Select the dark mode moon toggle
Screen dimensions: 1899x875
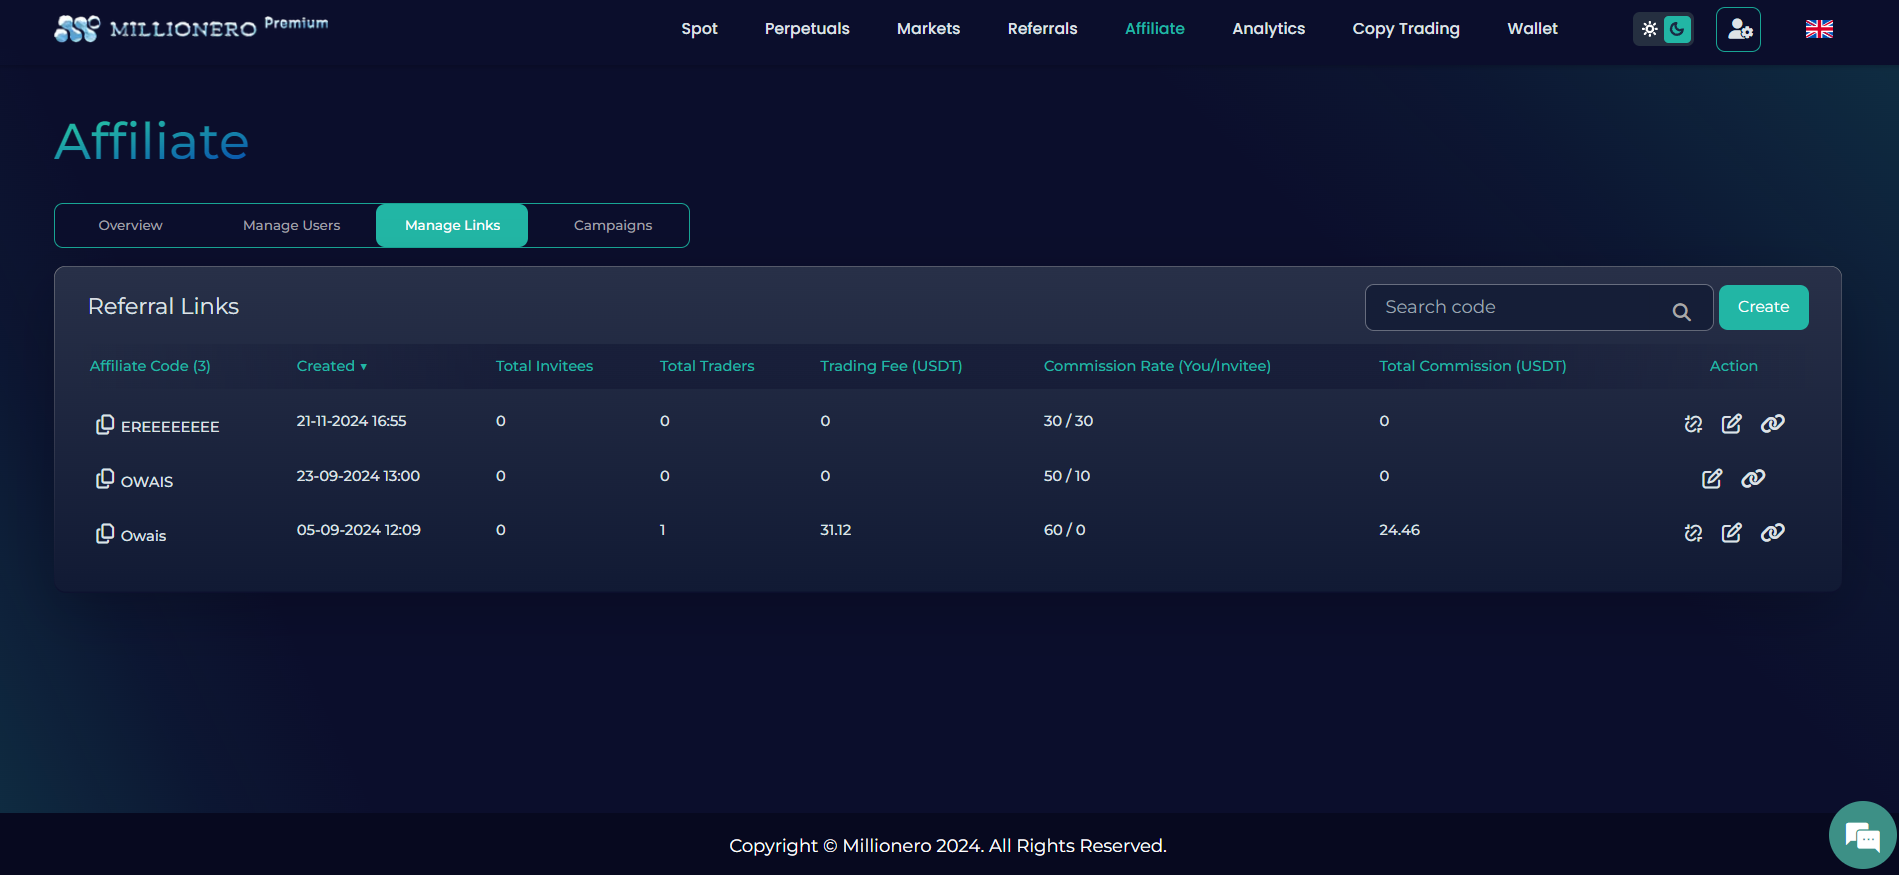tap(1677, 29)
